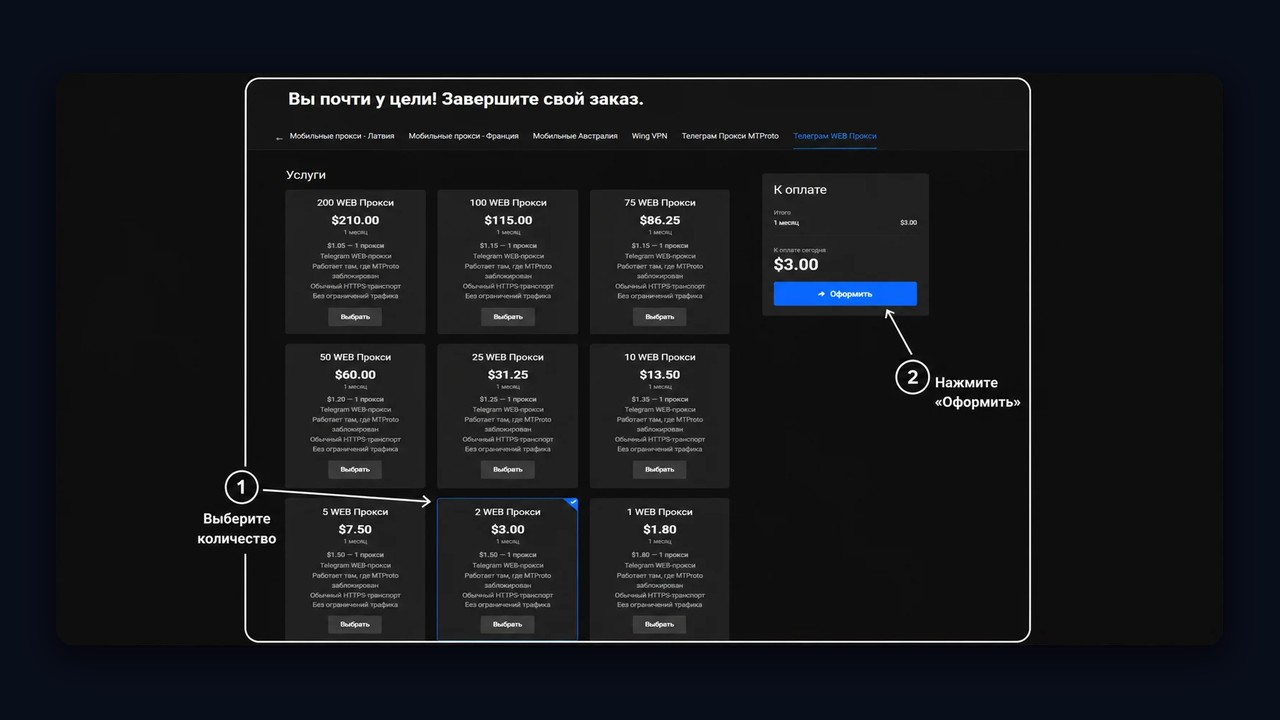Viewport: 1280px width, 720px height.
Task: Open the Телеграм Прокси MTProto tab
Action: pos(730,136)
